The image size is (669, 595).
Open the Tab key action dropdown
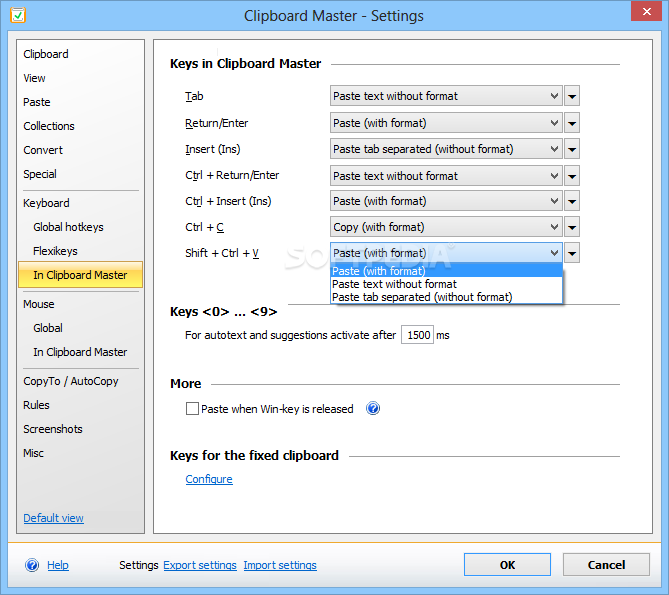point(446,96)
